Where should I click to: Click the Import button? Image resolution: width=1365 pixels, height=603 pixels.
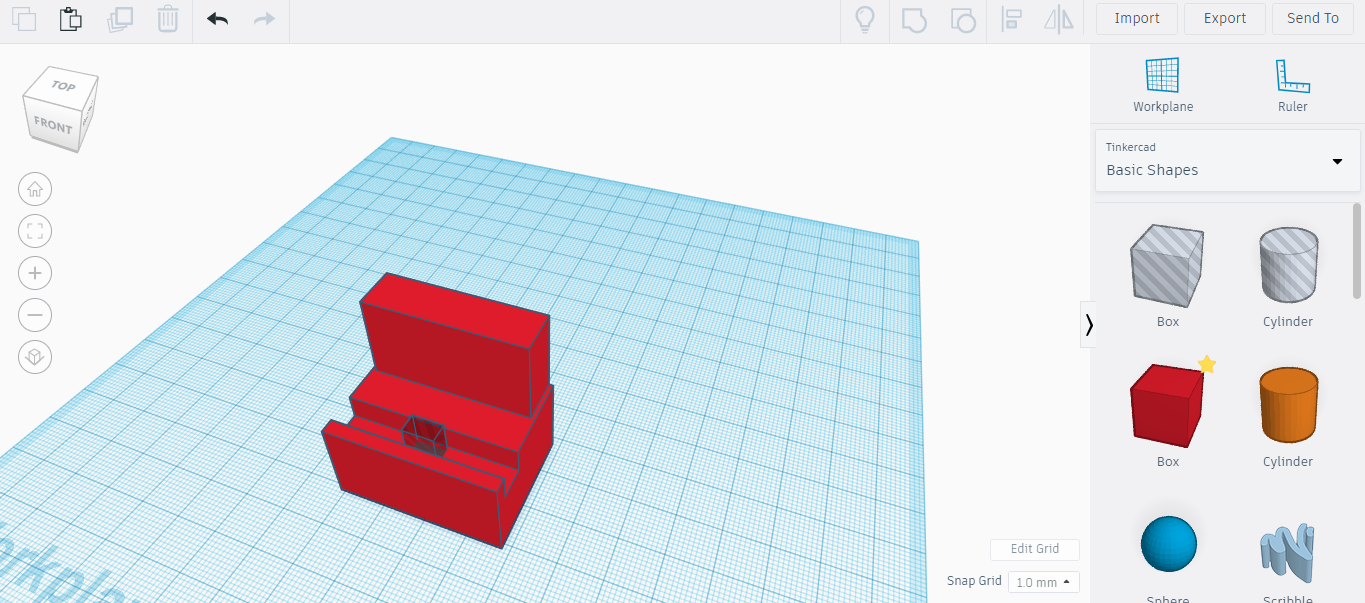[x=1137, y=18]
